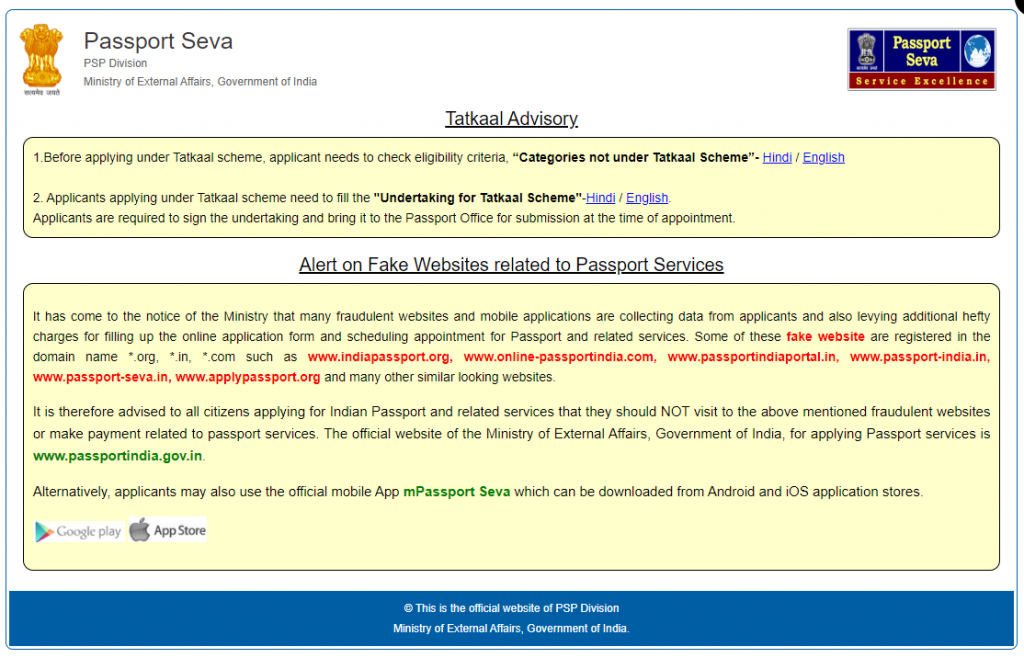Click Alert on Fake Websites heading
The height and width of the screenshot is (658, 1024).
[511, 264]
